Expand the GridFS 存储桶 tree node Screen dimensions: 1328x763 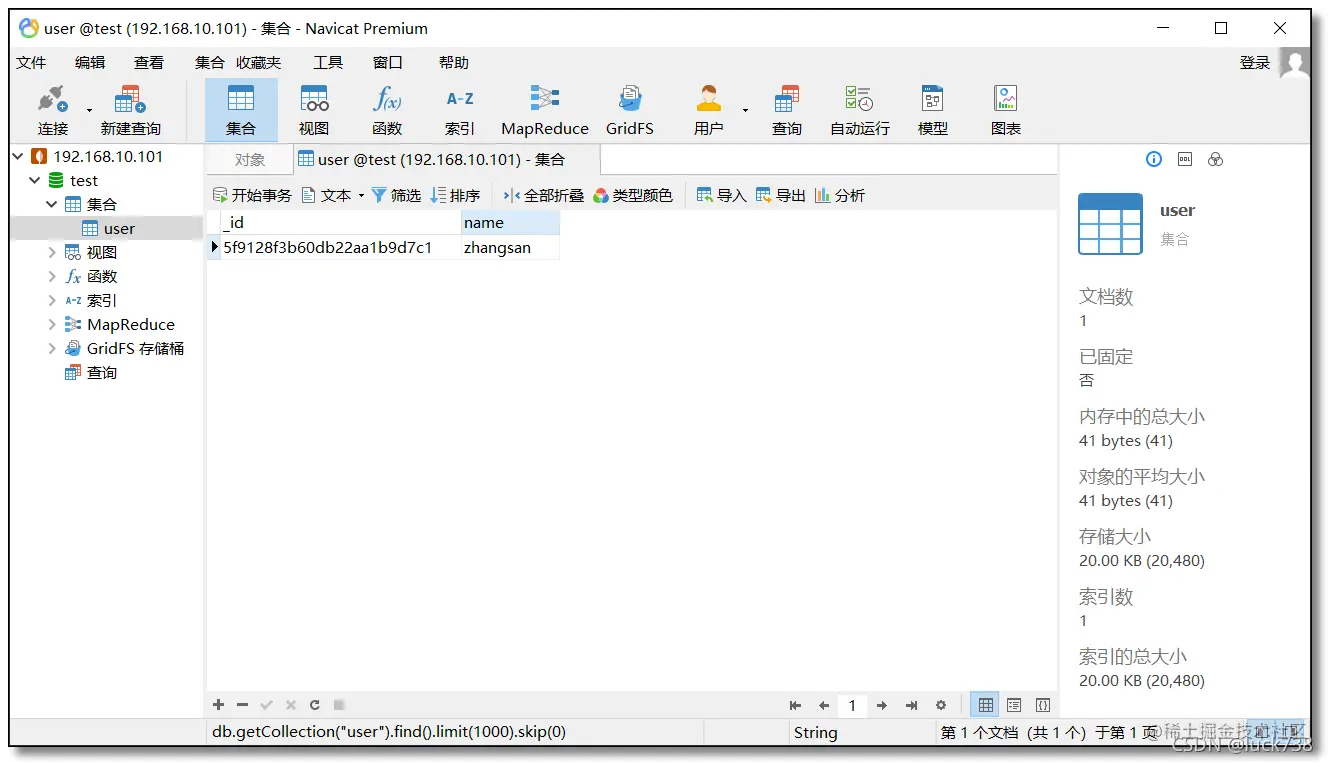pos(52,348)
